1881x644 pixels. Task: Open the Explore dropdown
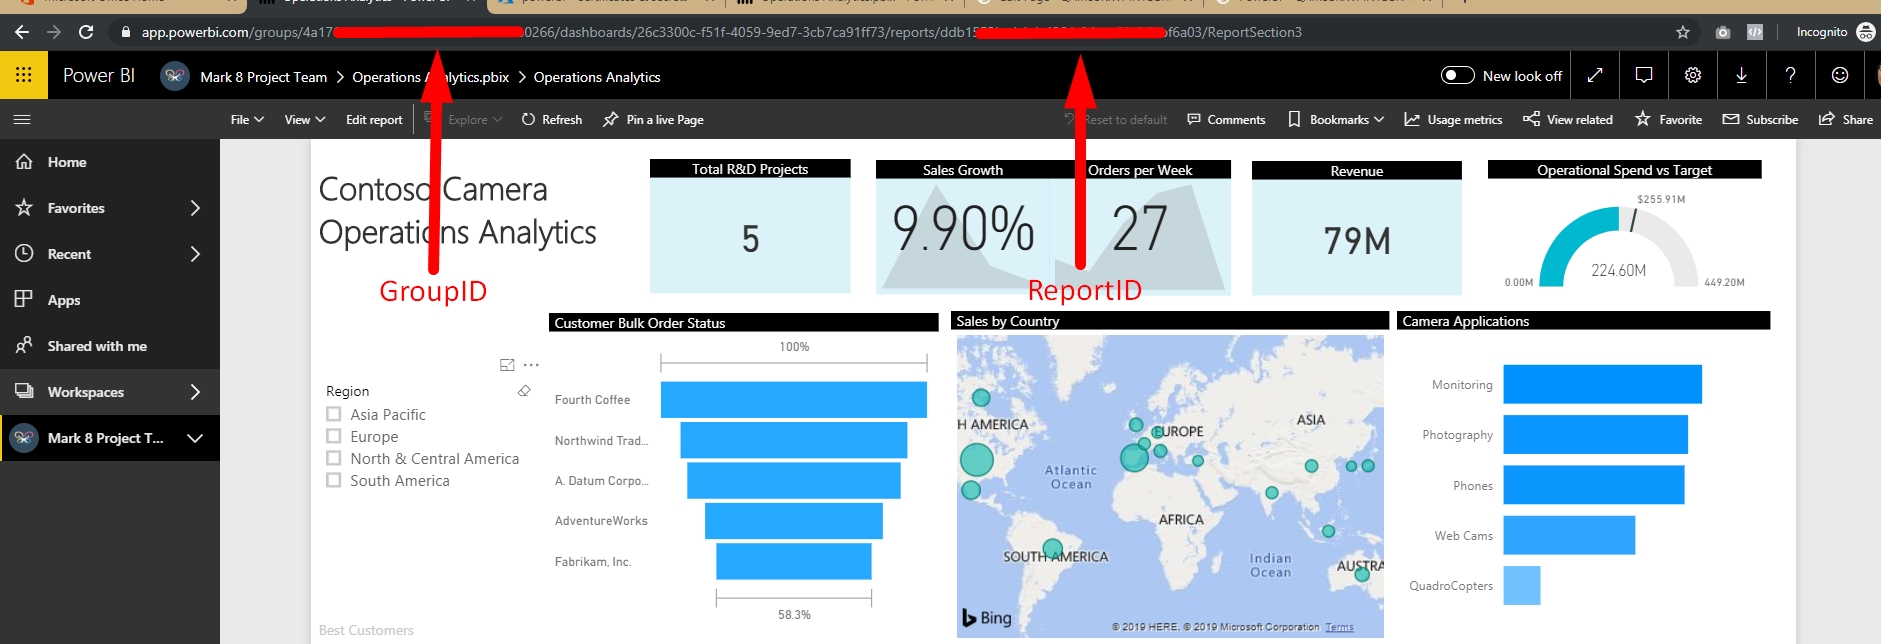[474, 119]
